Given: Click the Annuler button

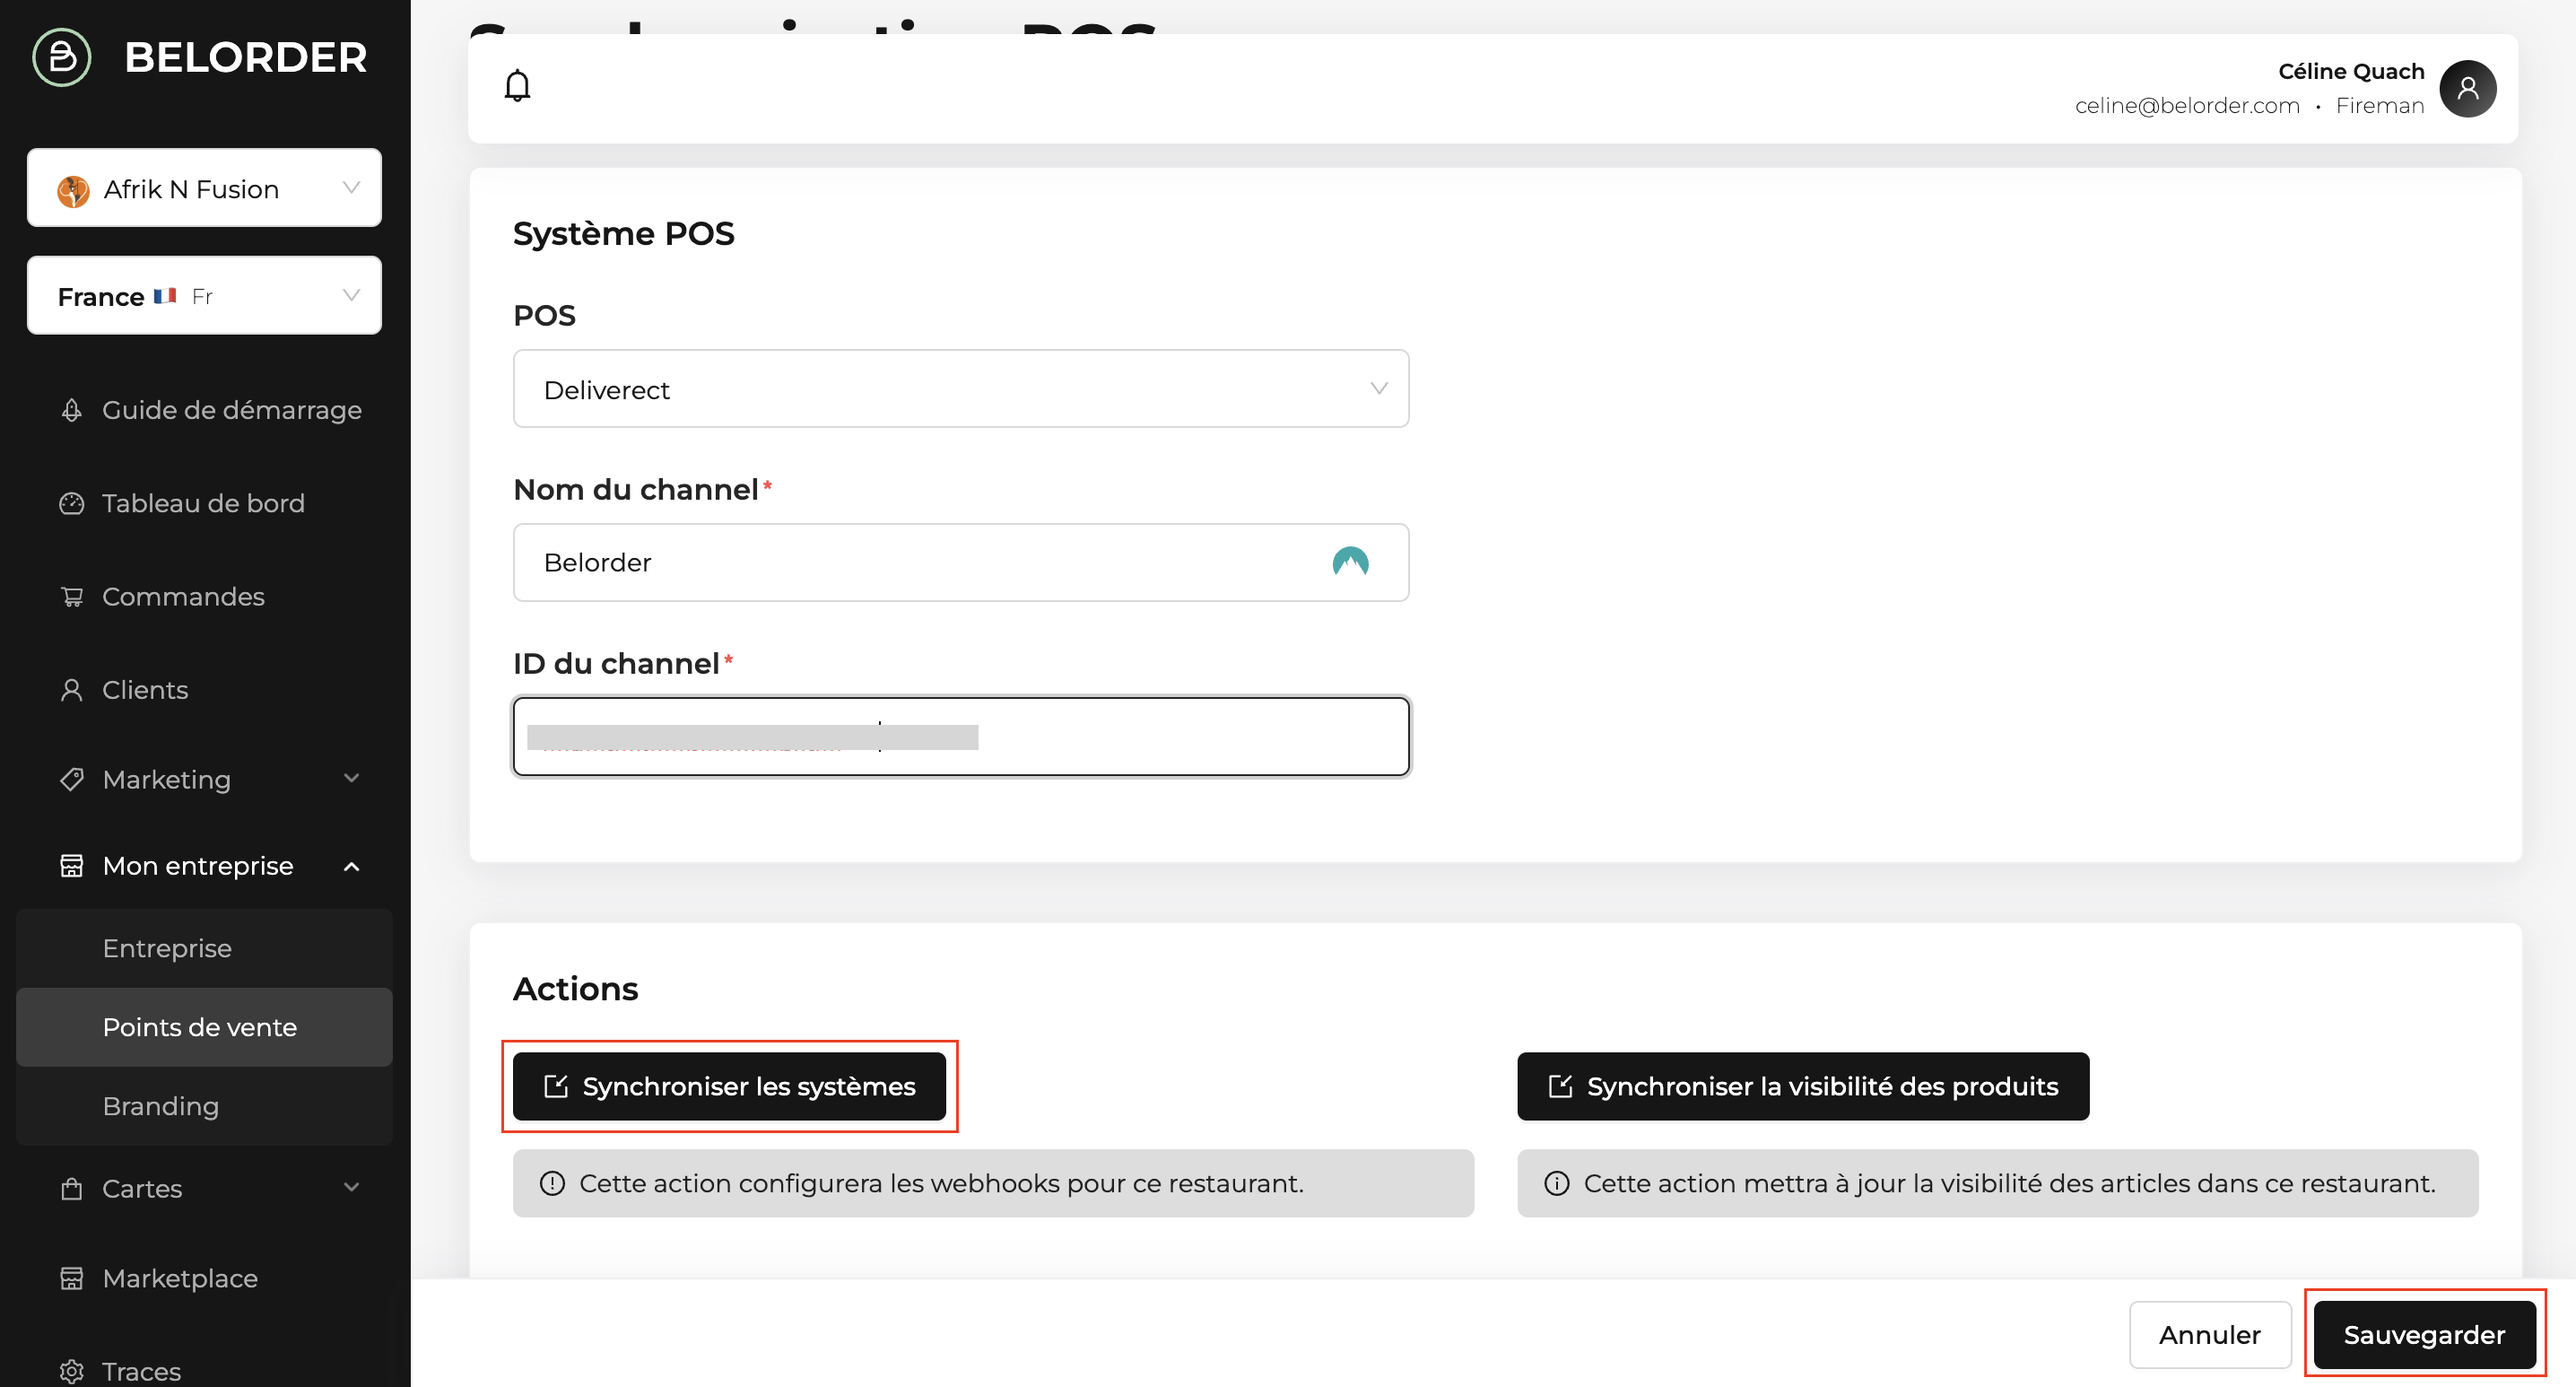Looking at the screenshot, I should click(x=2210, y=1335).
